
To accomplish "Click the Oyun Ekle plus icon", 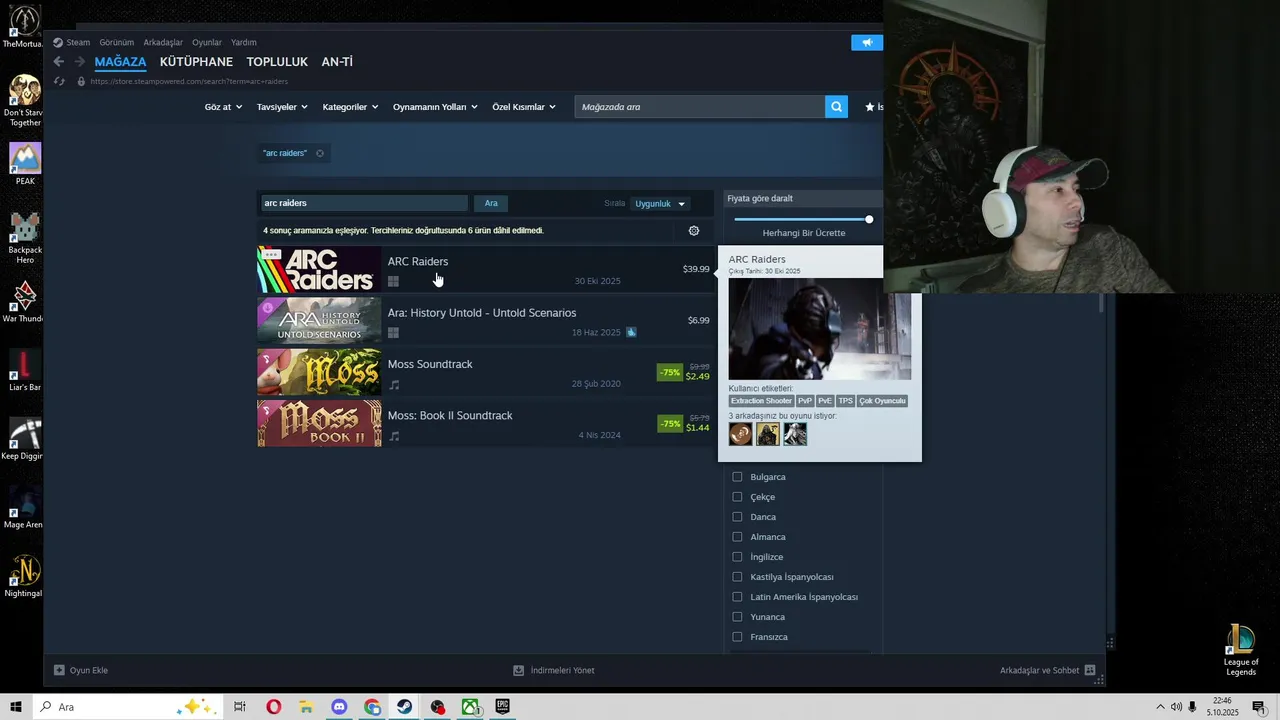I will (x=59, y=670).
